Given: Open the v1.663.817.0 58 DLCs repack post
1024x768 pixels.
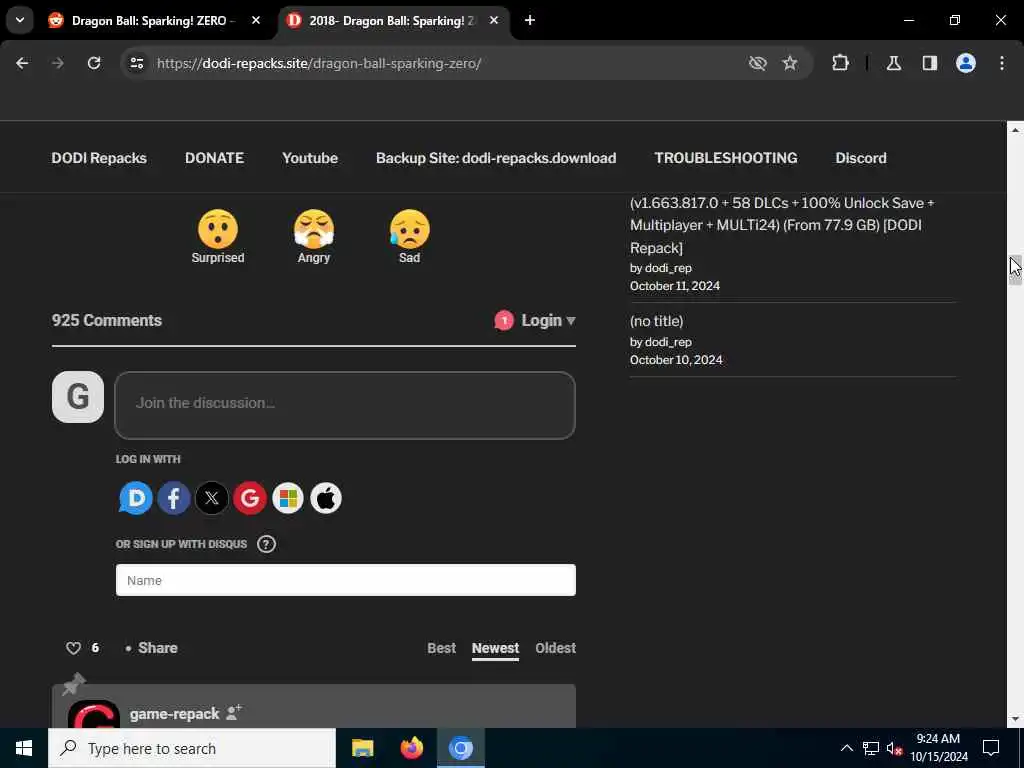Looking at the screenshot, I should 782,225.
